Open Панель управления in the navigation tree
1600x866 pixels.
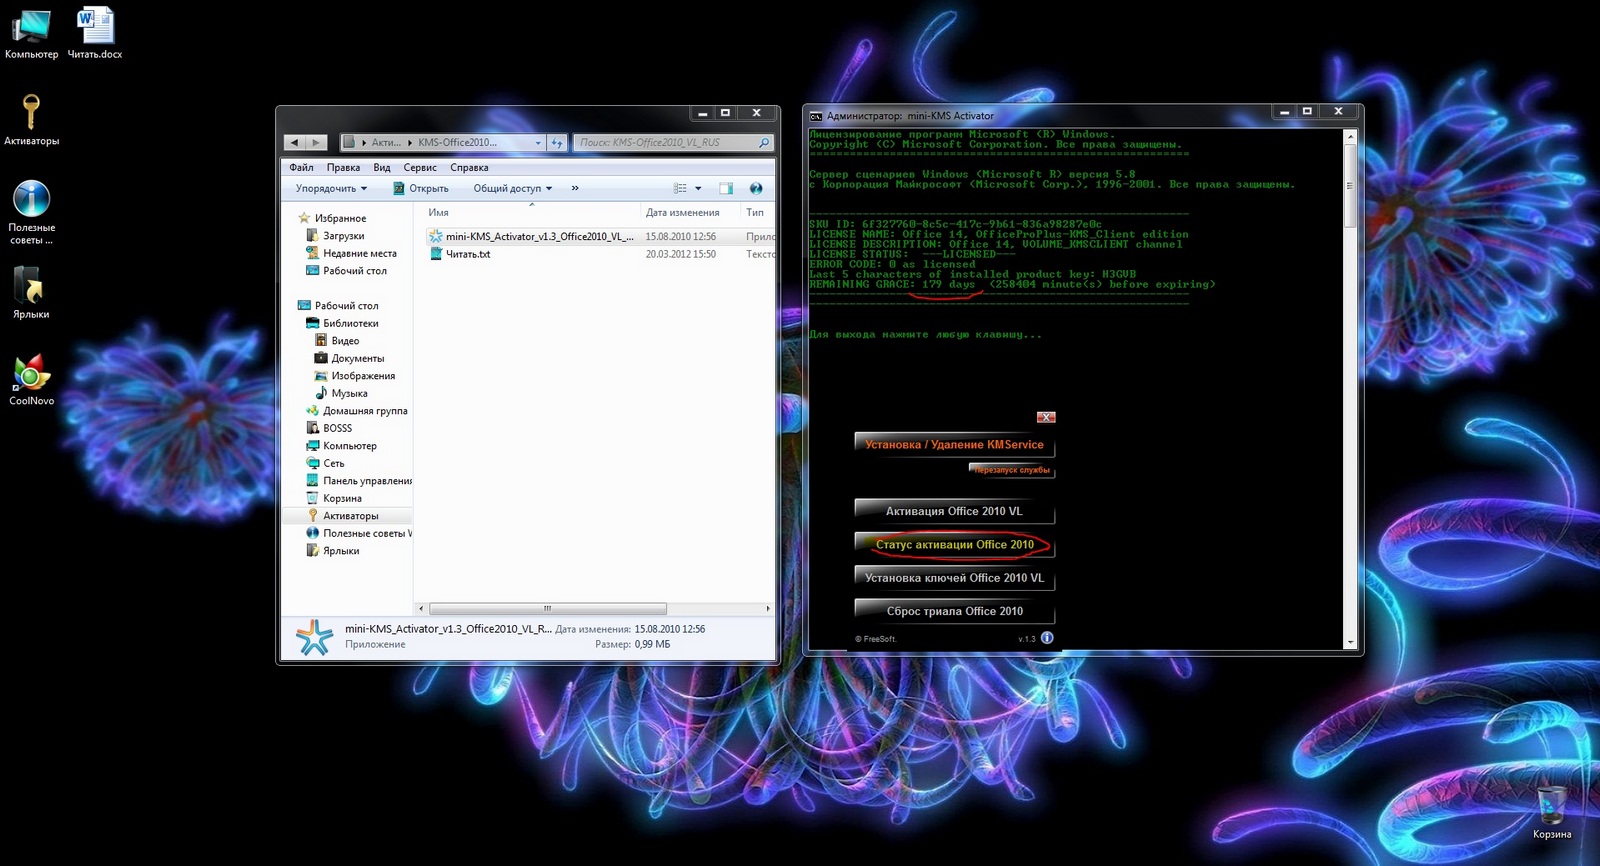coord(367,481)
